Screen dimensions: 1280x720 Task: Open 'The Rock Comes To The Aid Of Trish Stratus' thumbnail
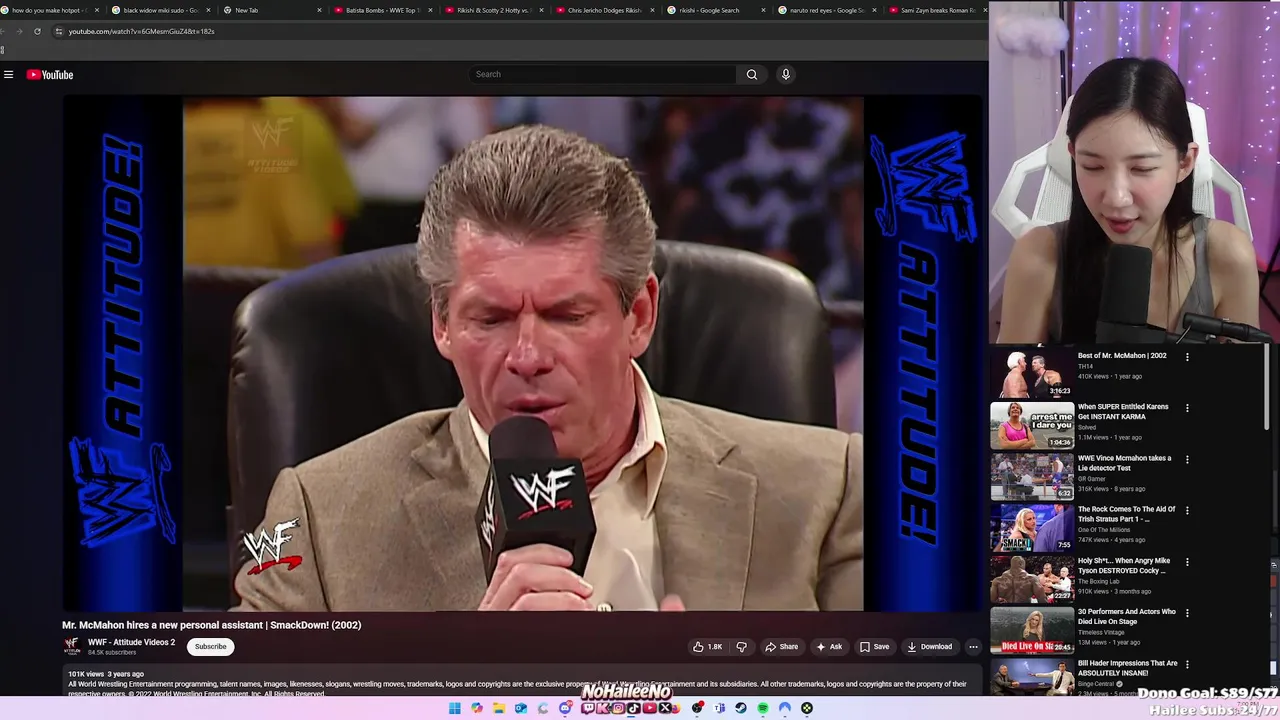(x=1032, y=528)
